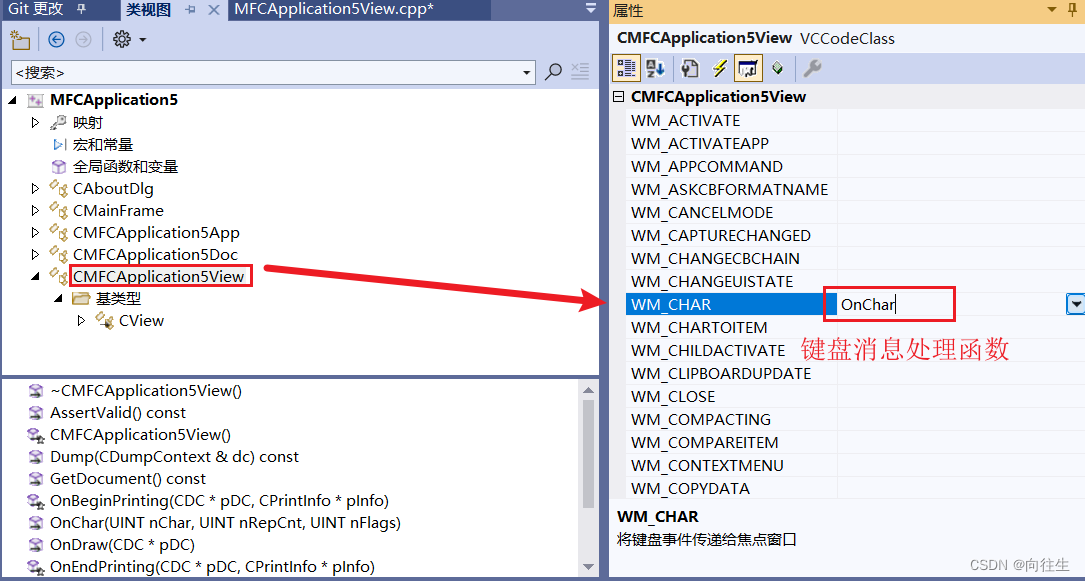This screenshot has width=1085, height=581.
Task: Select the OnDraw(CDC * pDC) member
Action: [x=122, y=545]
